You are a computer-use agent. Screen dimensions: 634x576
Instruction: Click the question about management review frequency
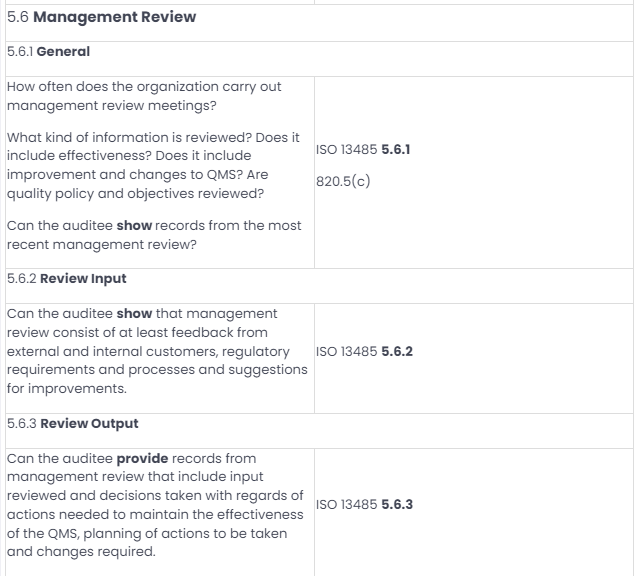click(144, 96)
